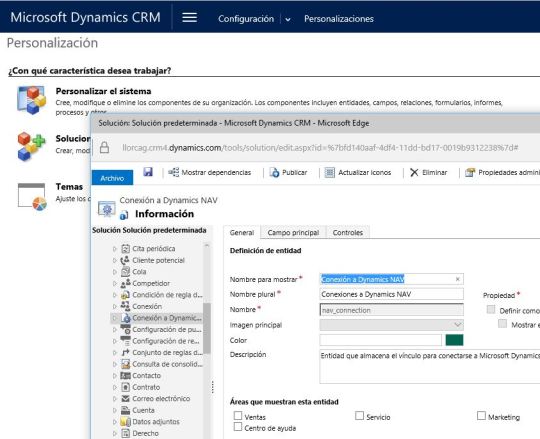Open the Archivo menu
The image size is (540, 439).
[112, 178]
